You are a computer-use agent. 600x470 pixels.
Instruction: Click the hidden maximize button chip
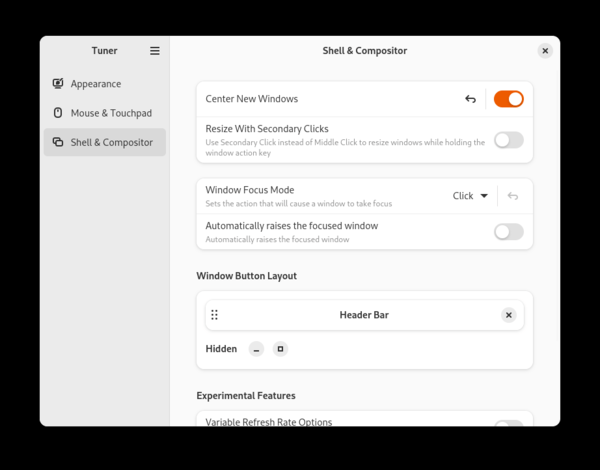point(281,349)
